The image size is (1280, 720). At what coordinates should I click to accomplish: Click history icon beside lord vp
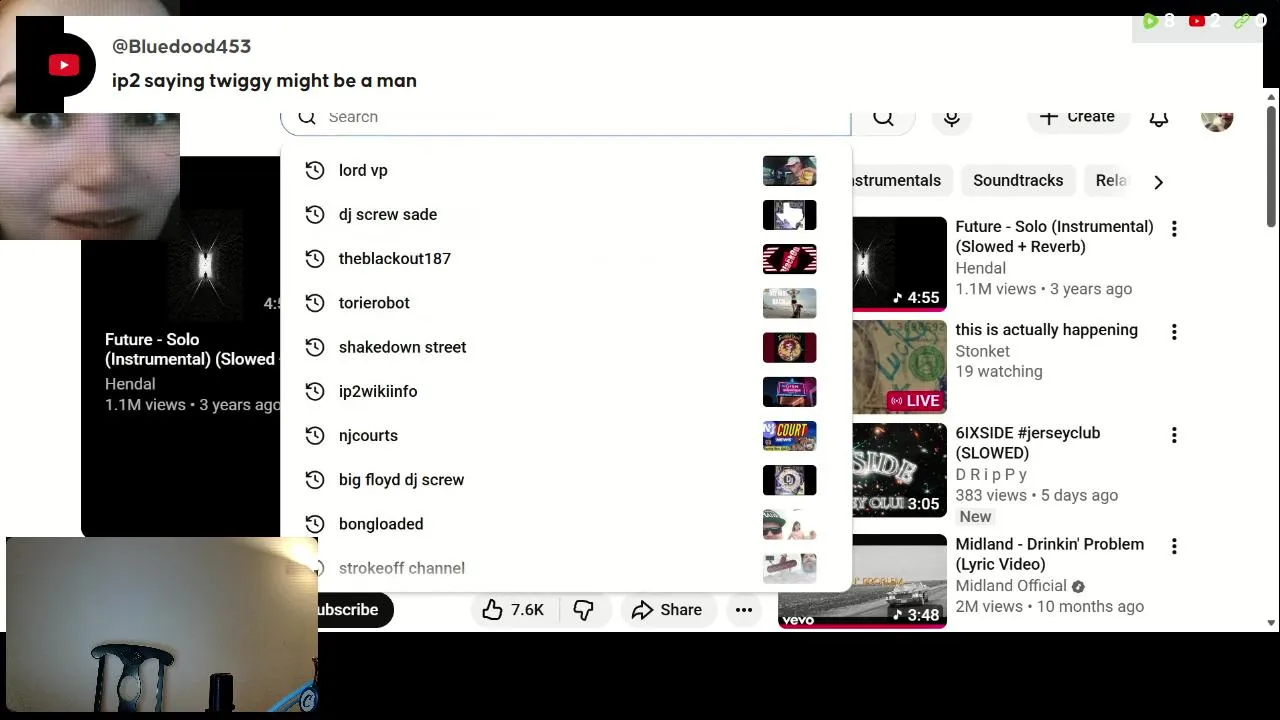pyautogui.click(x=315, y=170)
